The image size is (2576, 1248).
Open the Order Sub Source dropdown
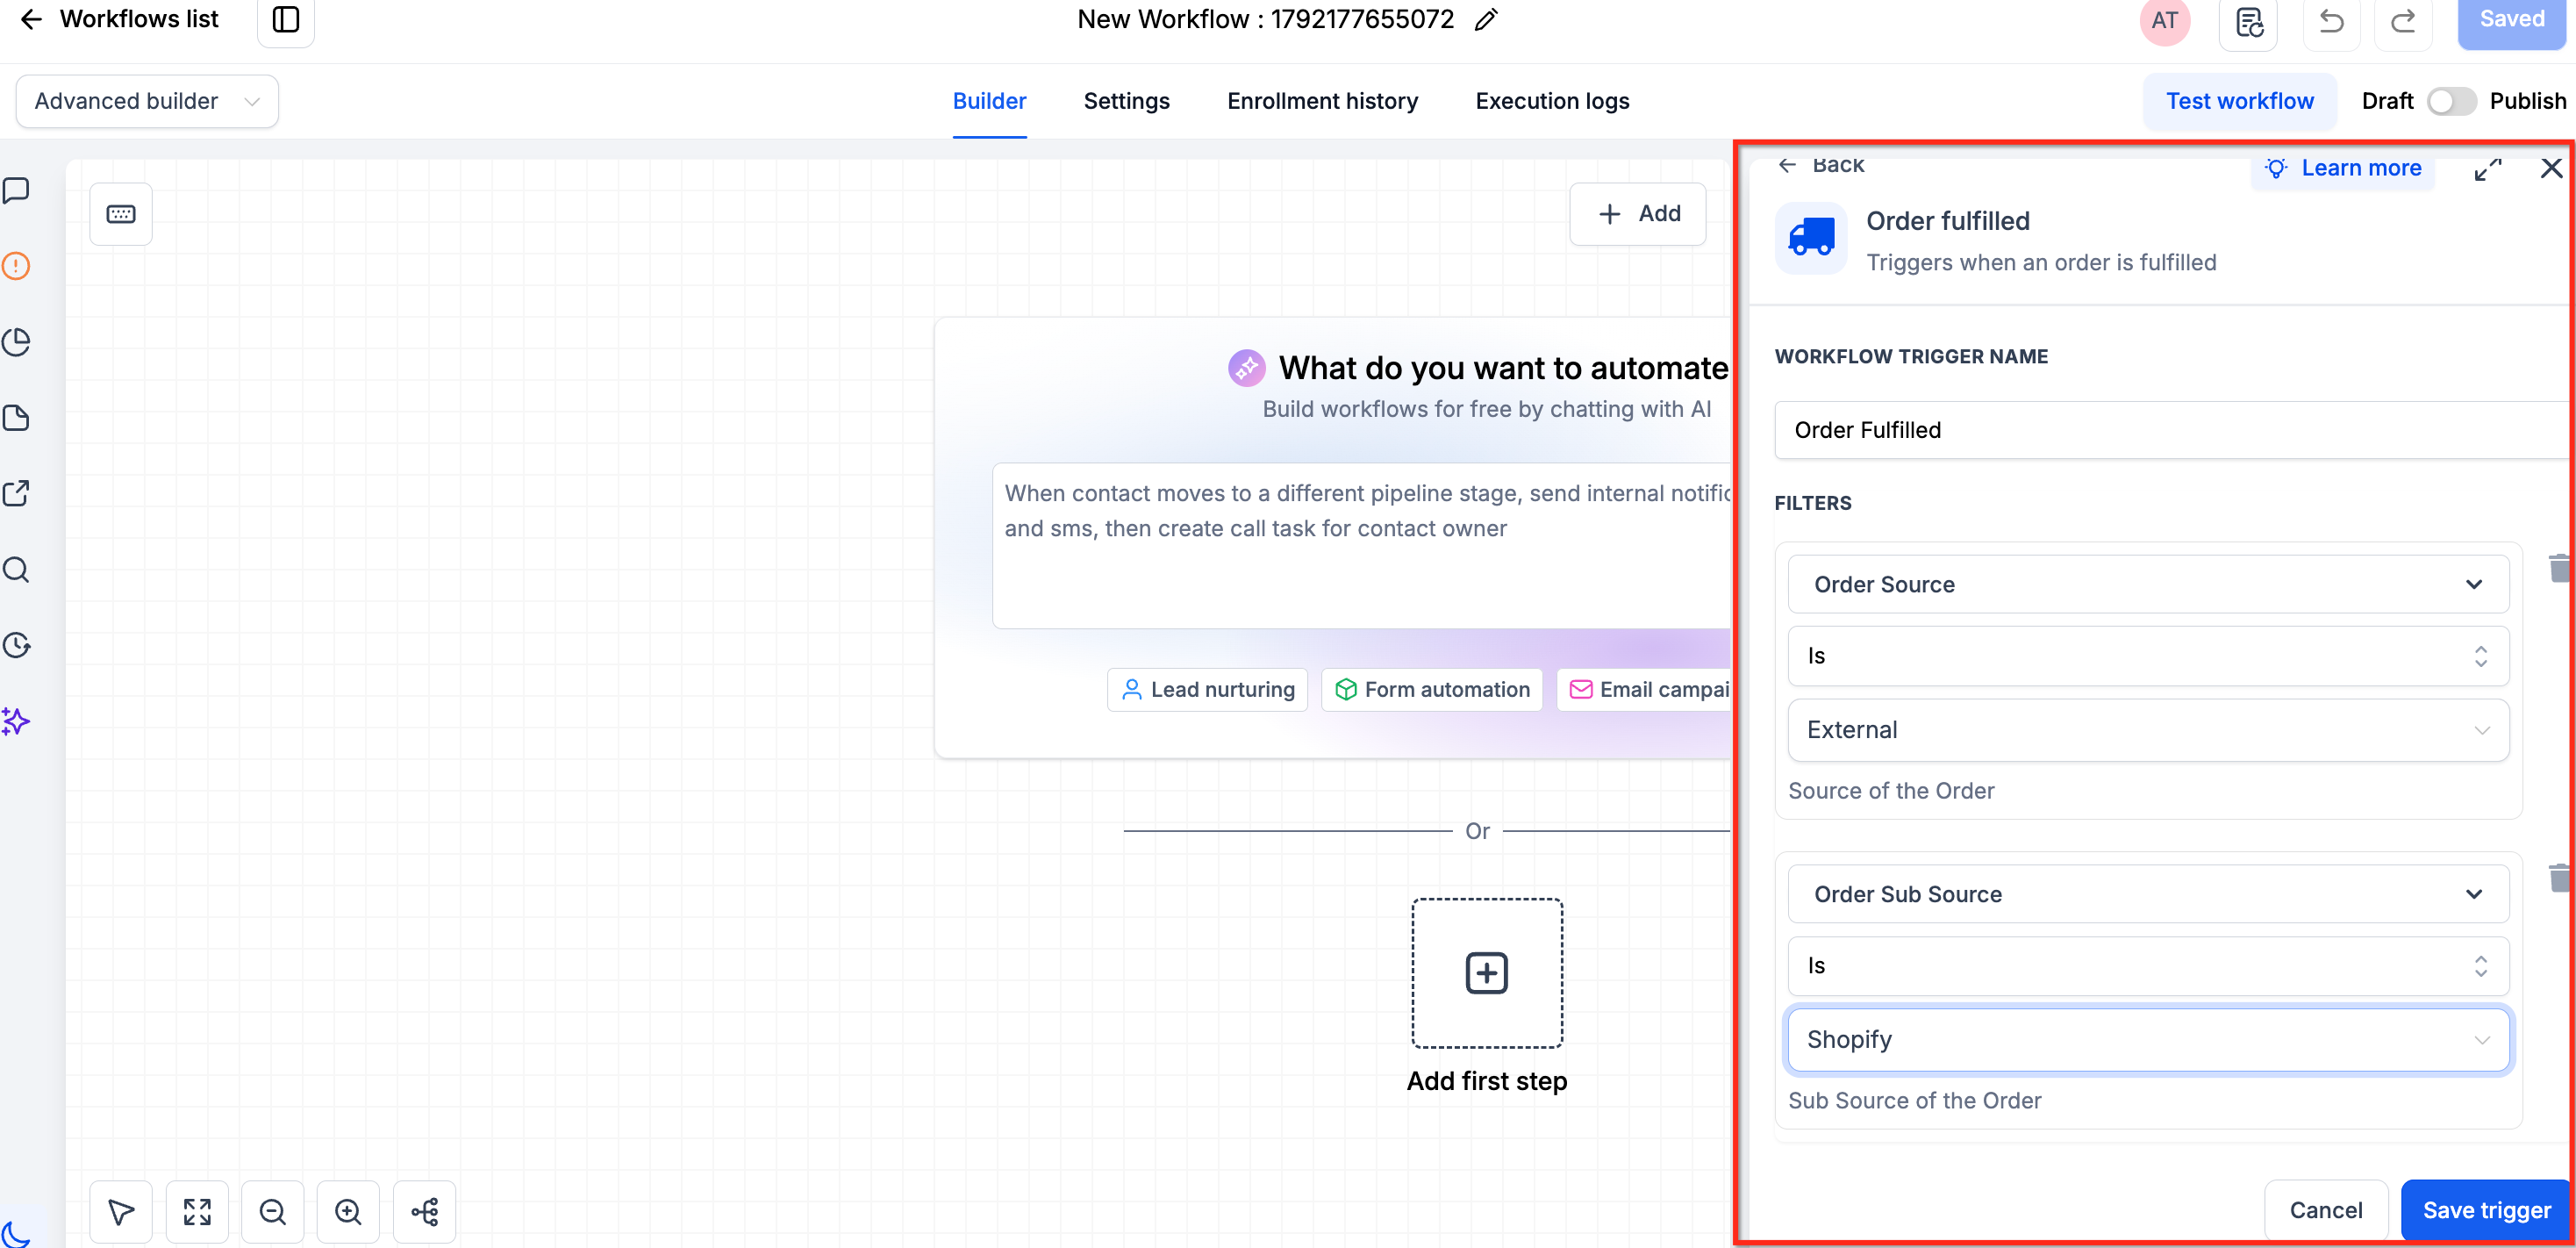point(2148,894)
